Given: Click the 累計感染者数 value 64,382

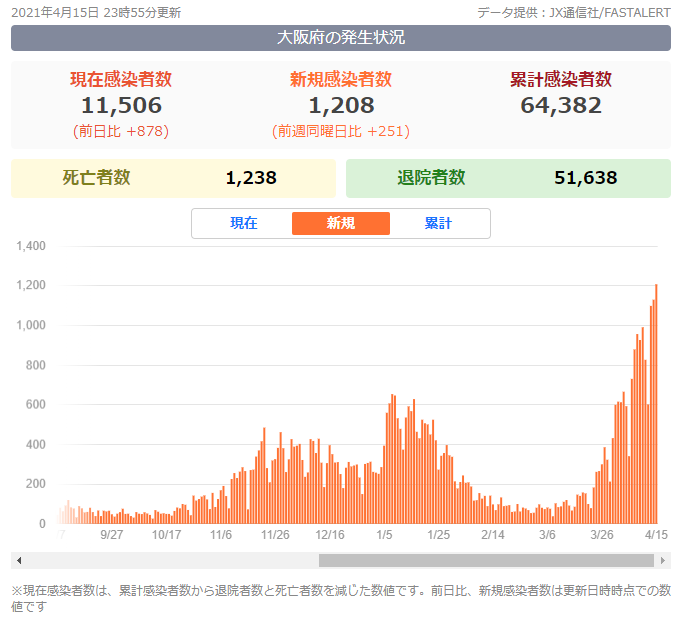Looking at the screenshot, I should tap(560, 105).
